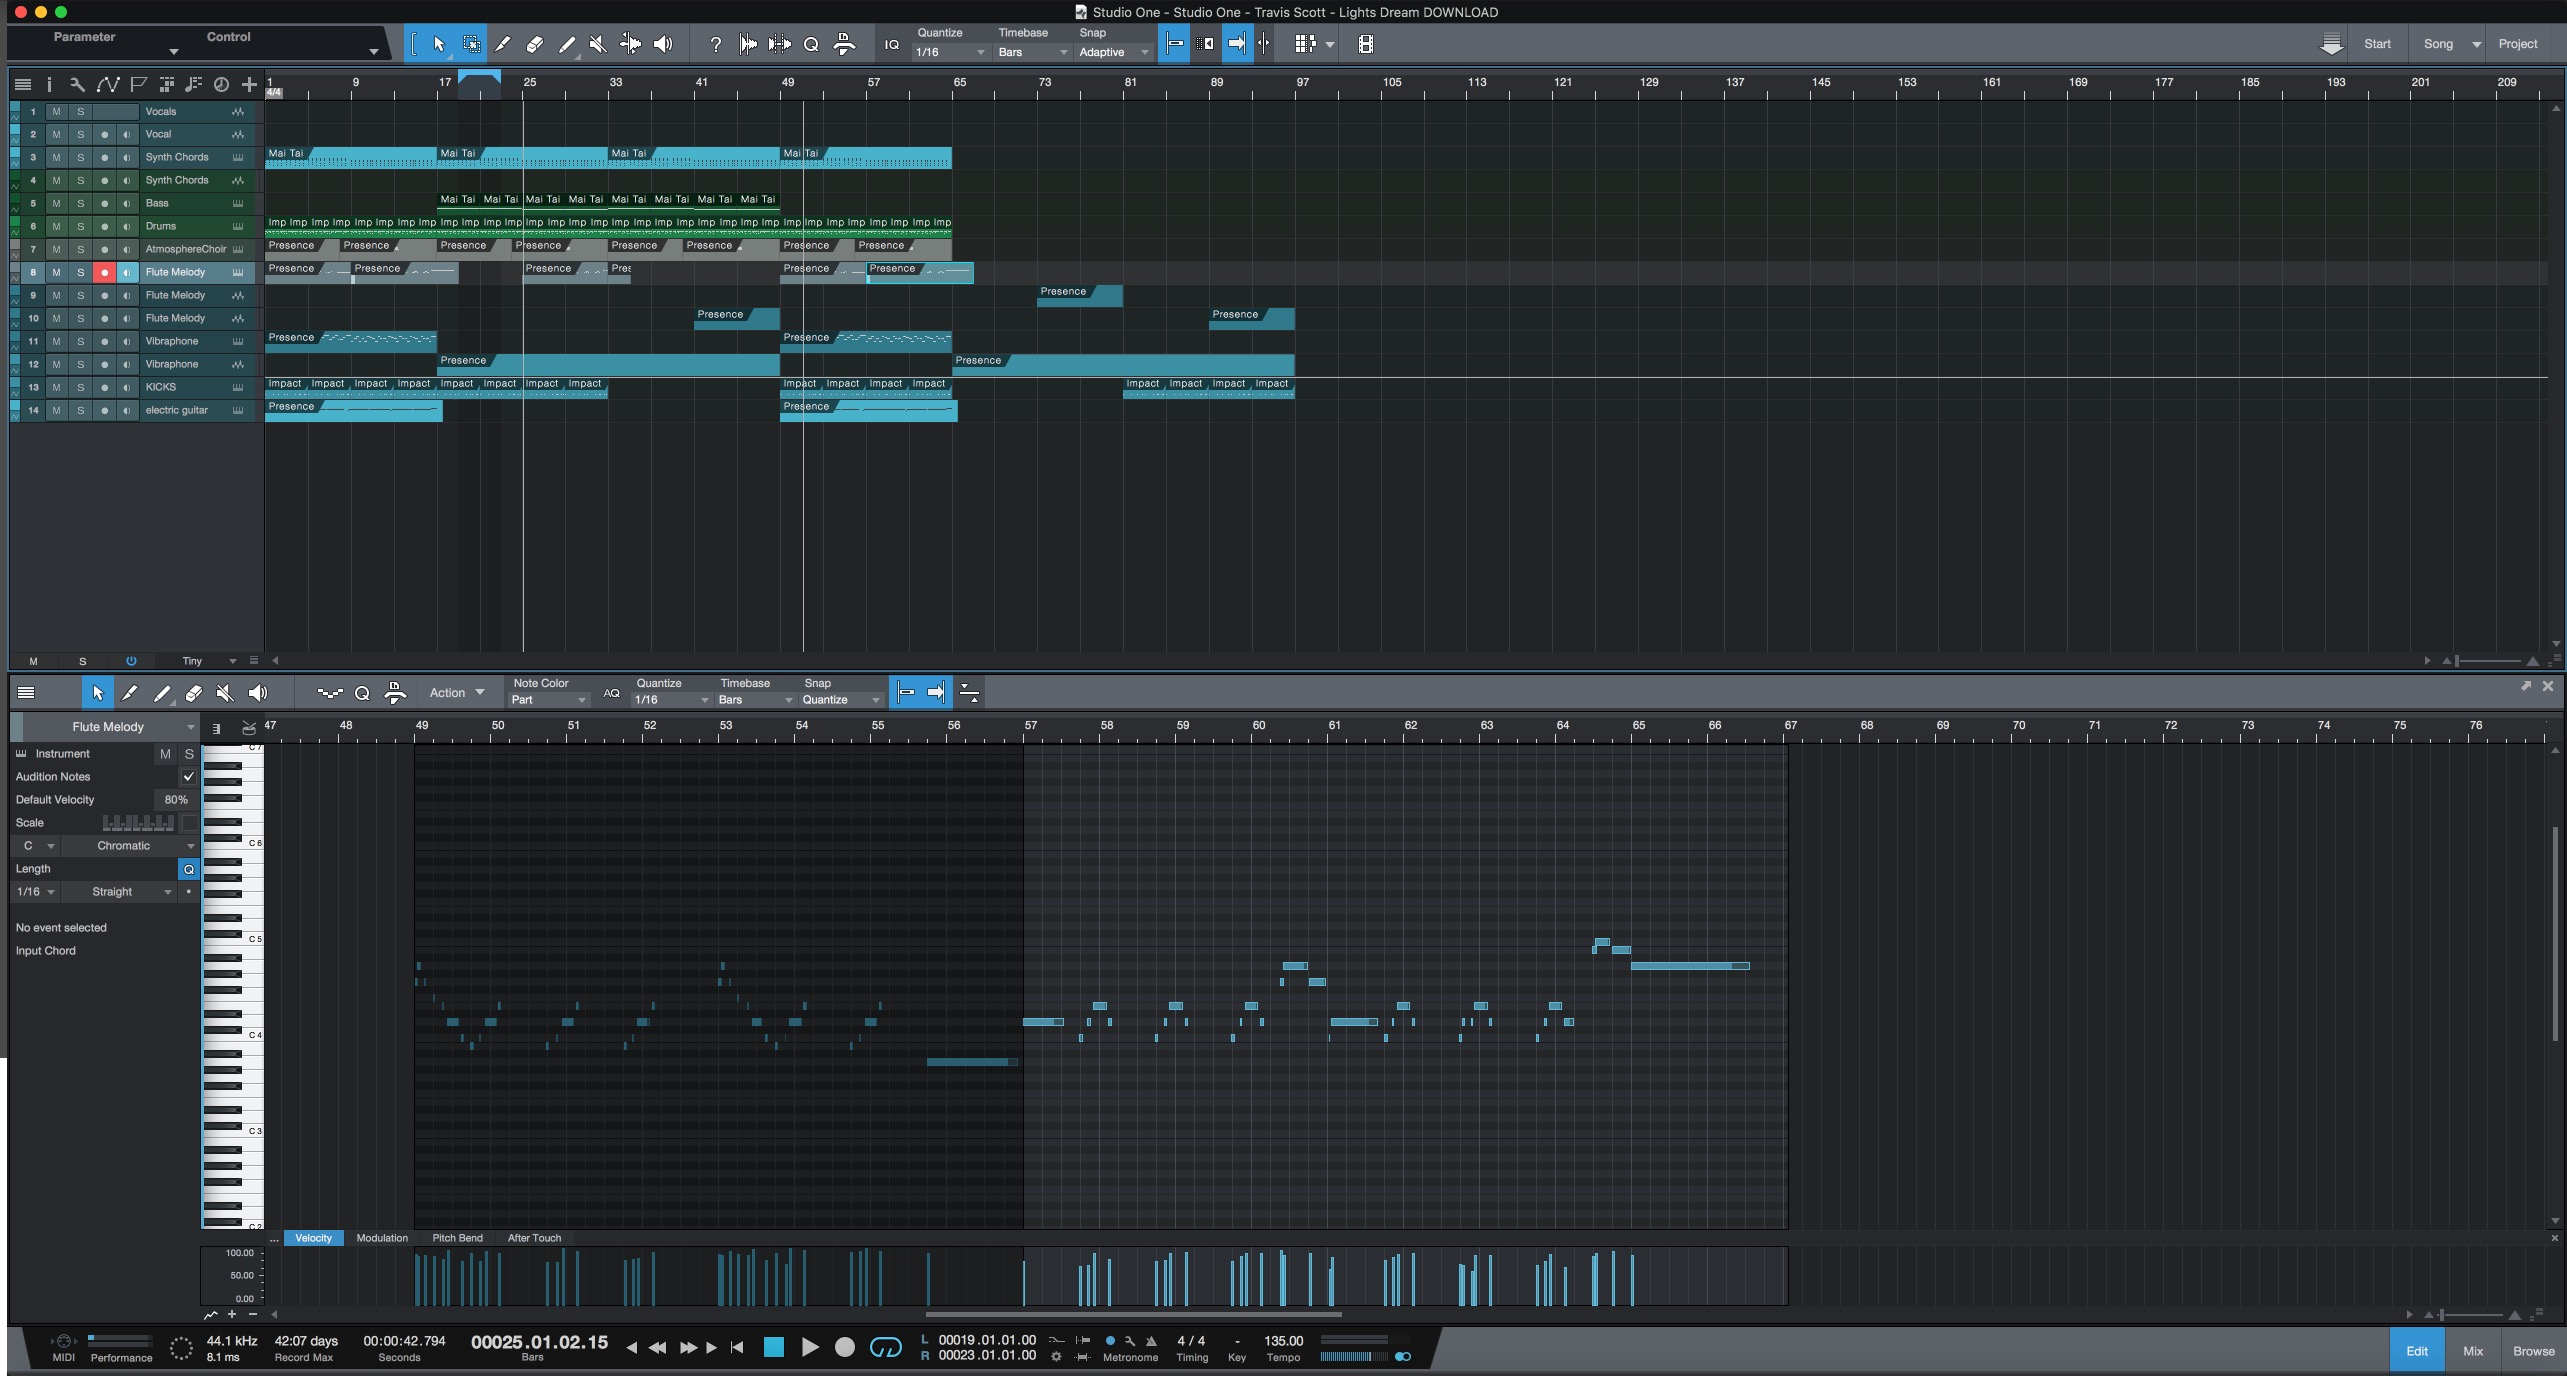Viewport: 2567px width, 1376px height.
Task: Click the Quantize Q icon in top toolbar
Action: point(811,44)
